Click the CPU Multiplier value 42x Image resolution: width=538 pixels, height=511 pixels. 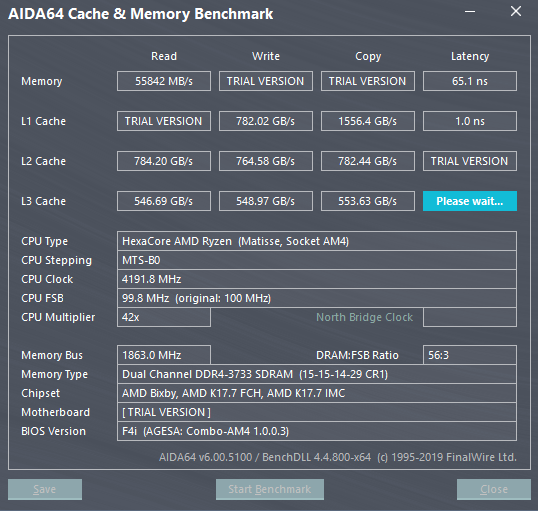coord(164,317)
